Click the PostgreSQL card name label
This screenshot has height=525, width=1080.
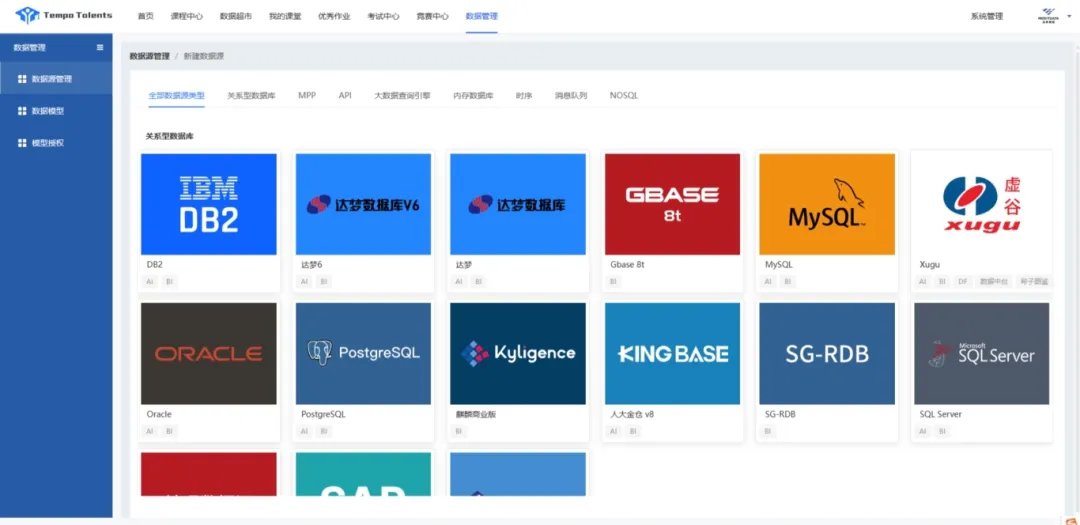point(323,414)
